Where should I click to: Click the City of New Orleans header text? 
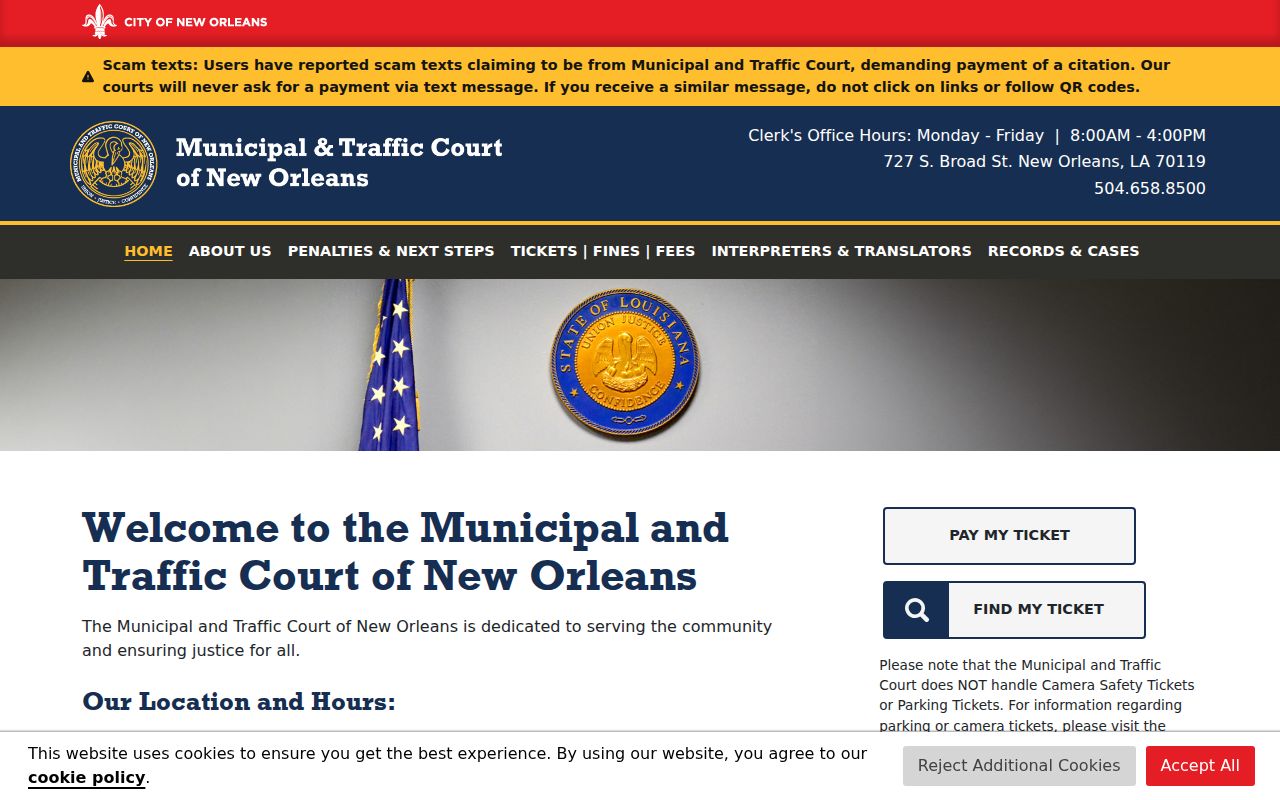[x=196, y=22]
